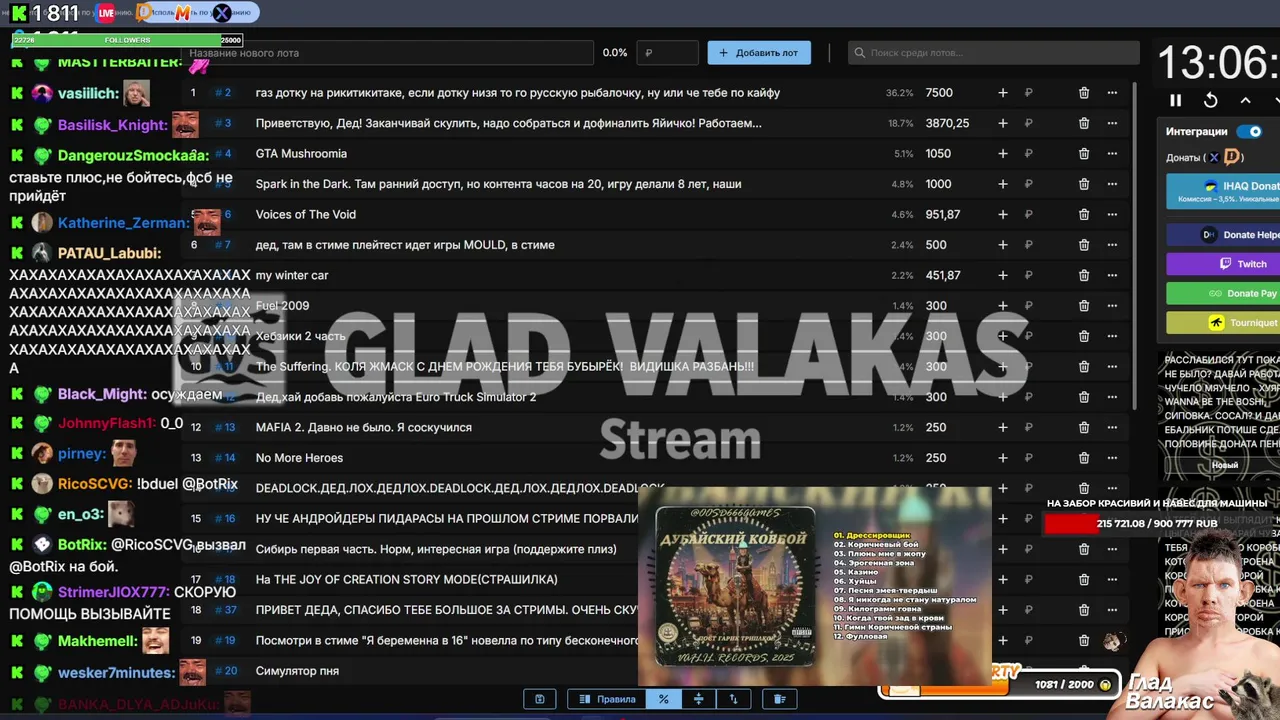
Task: Click the Kick logo icon beside viewer count
Action: pos(18,13)
